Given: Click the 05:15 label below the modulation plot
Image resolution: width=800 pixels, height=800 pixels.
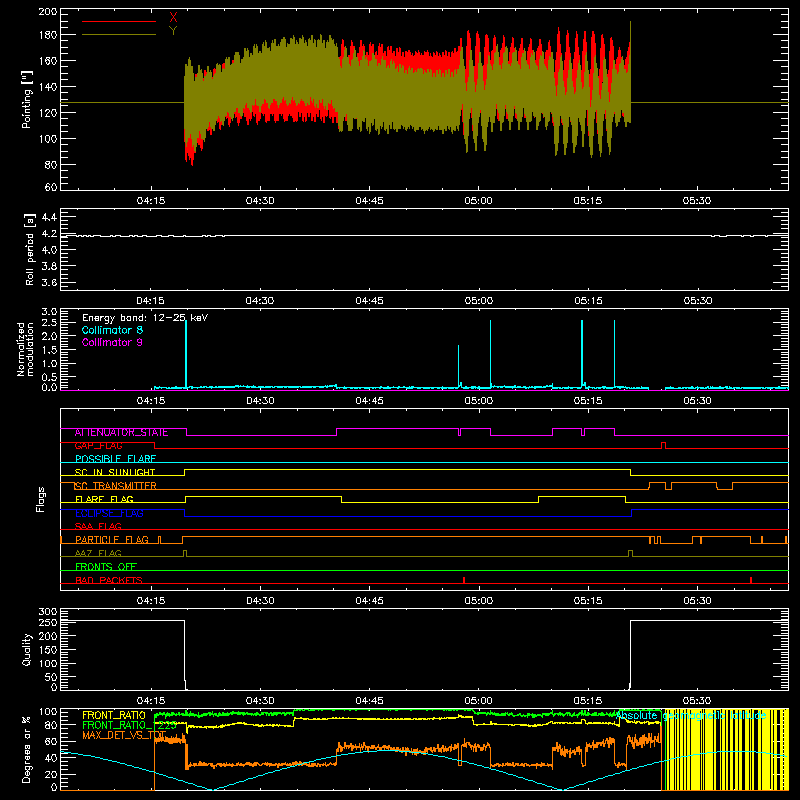Looking at the screenshot, I should 588,401.
